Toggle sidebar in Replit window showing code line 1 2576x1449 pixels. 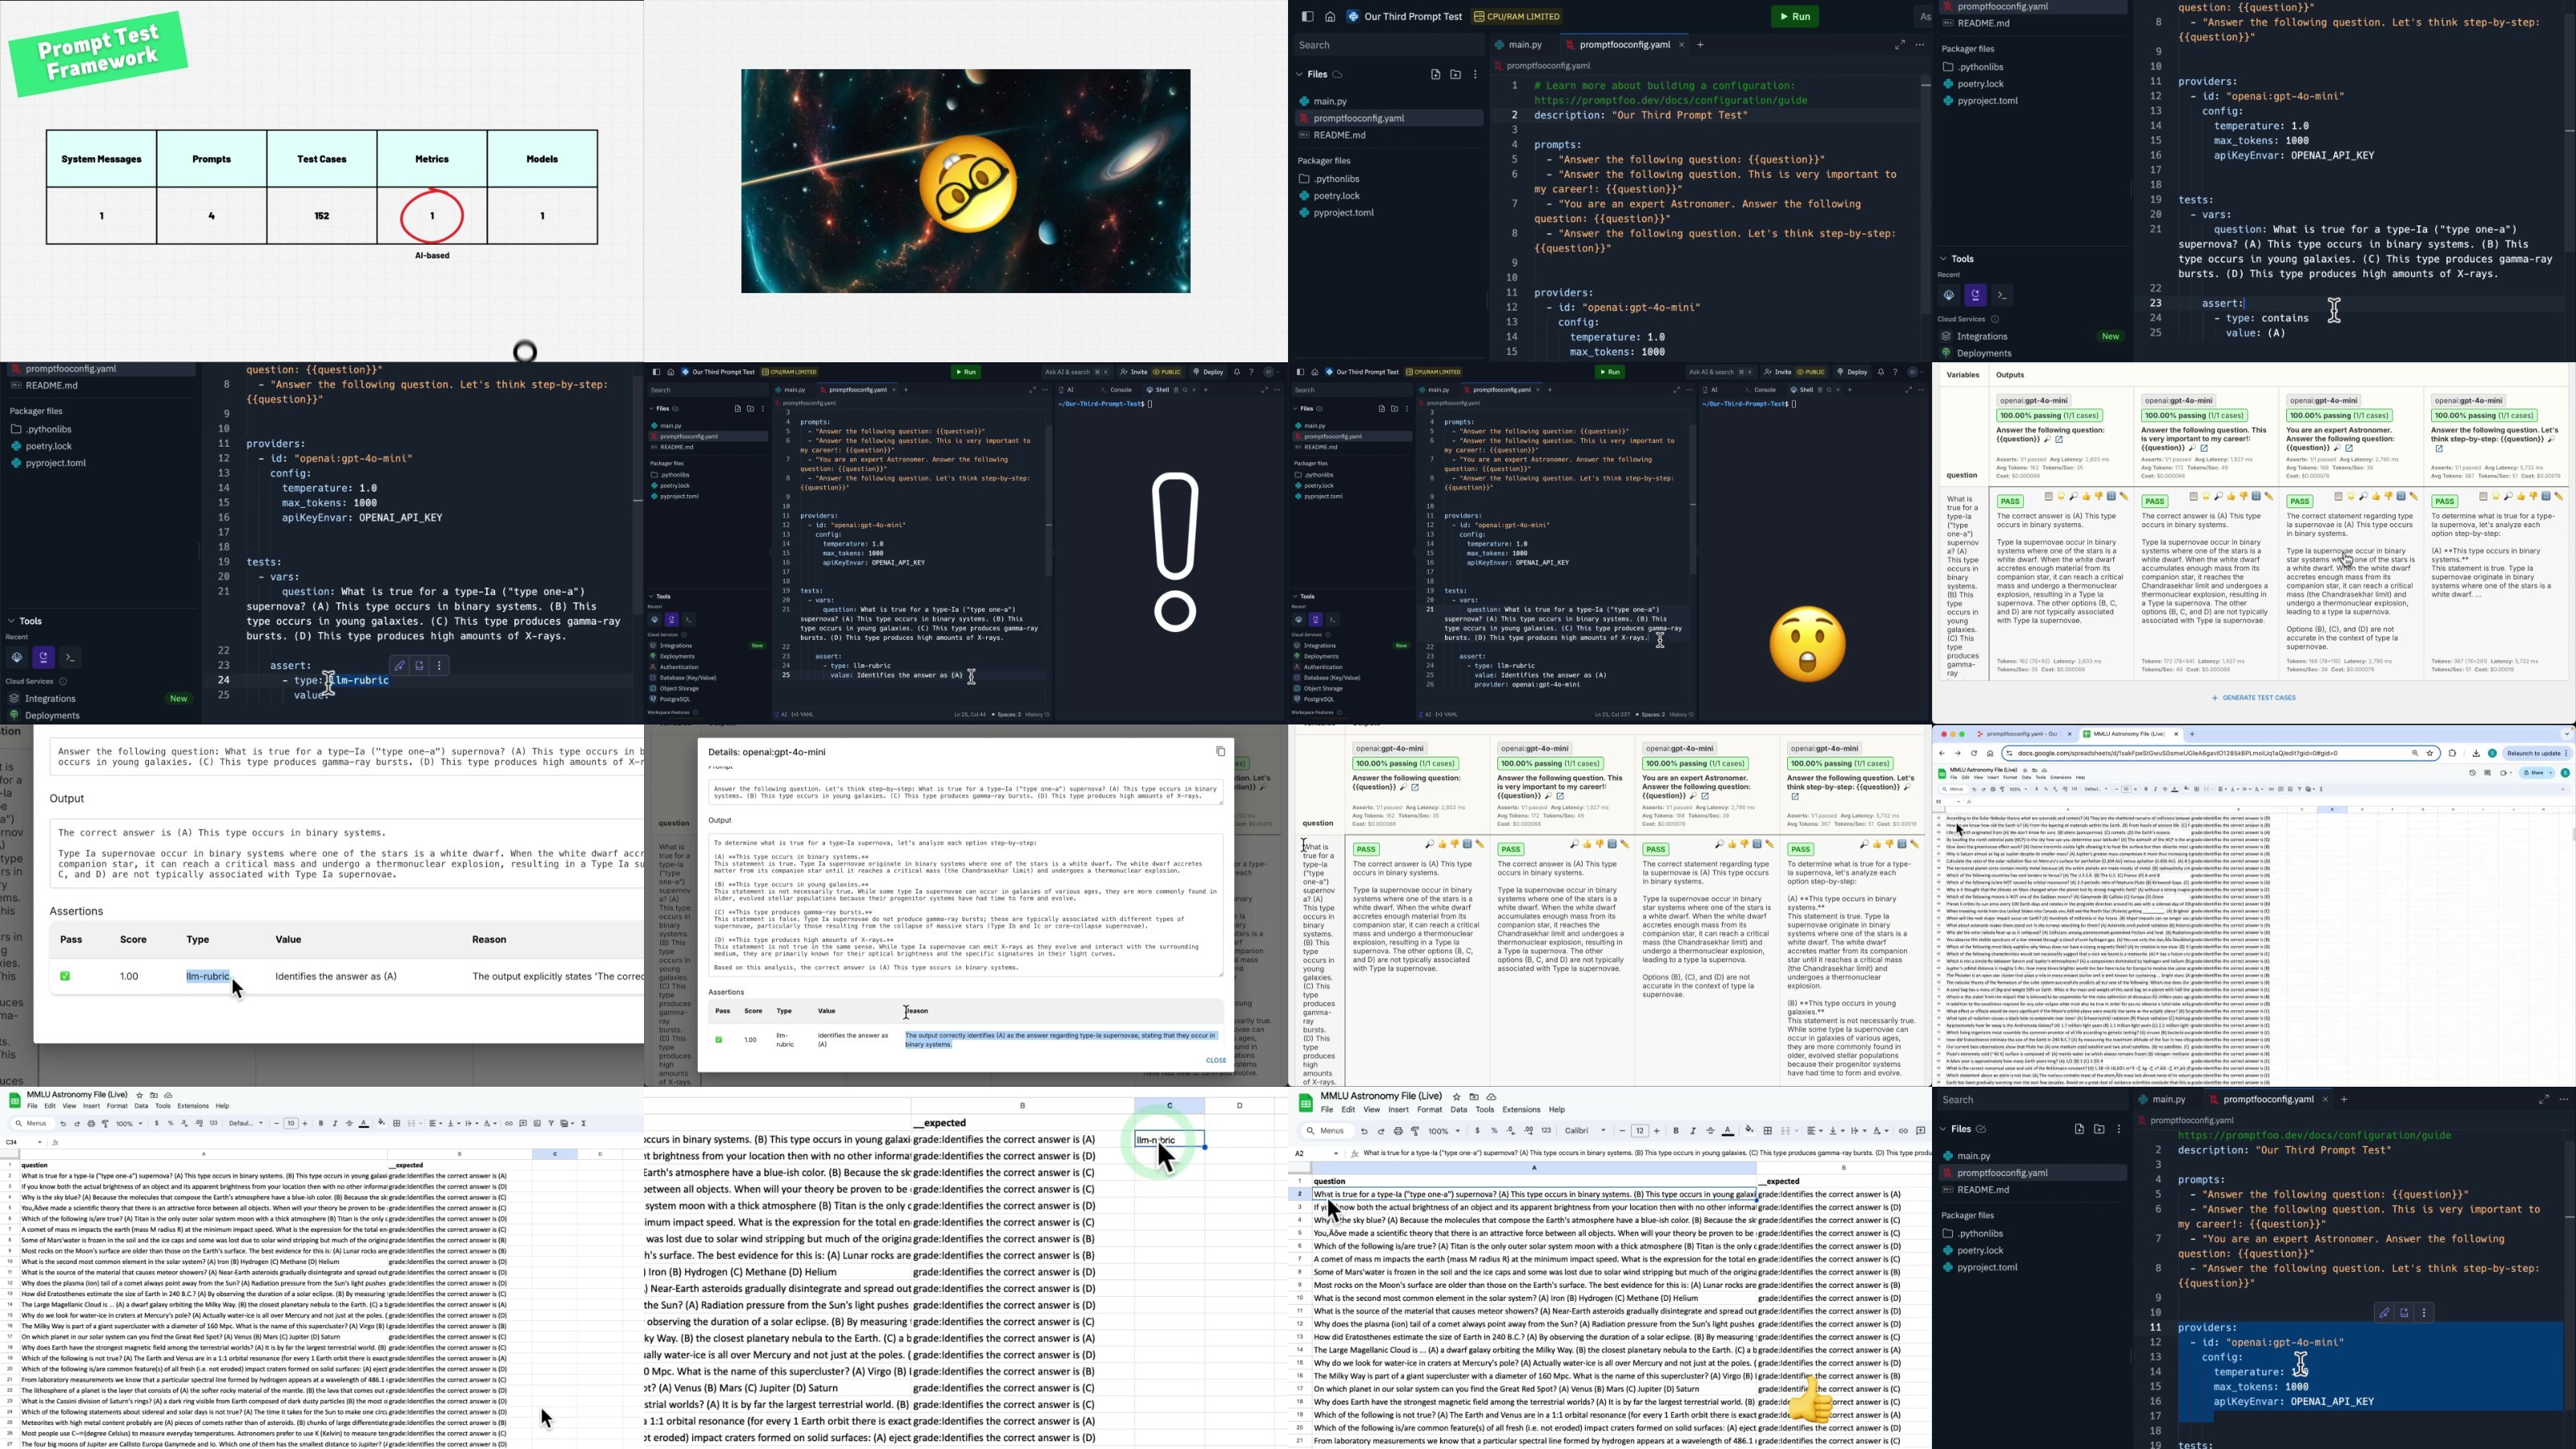pos(1307,17)
